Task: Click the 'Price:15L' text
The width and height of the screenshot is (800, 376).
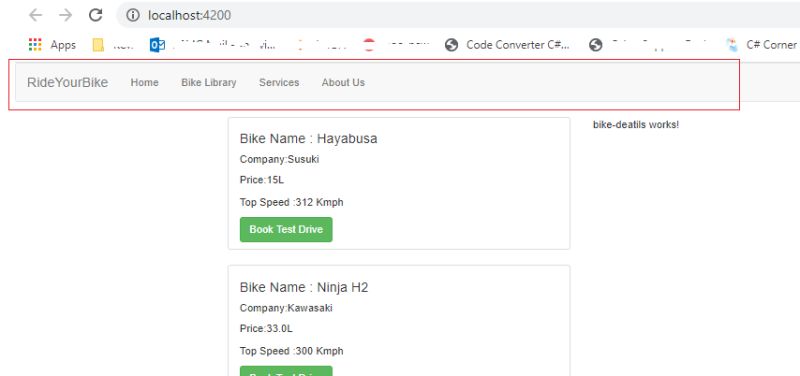Action: click(262, 180)
